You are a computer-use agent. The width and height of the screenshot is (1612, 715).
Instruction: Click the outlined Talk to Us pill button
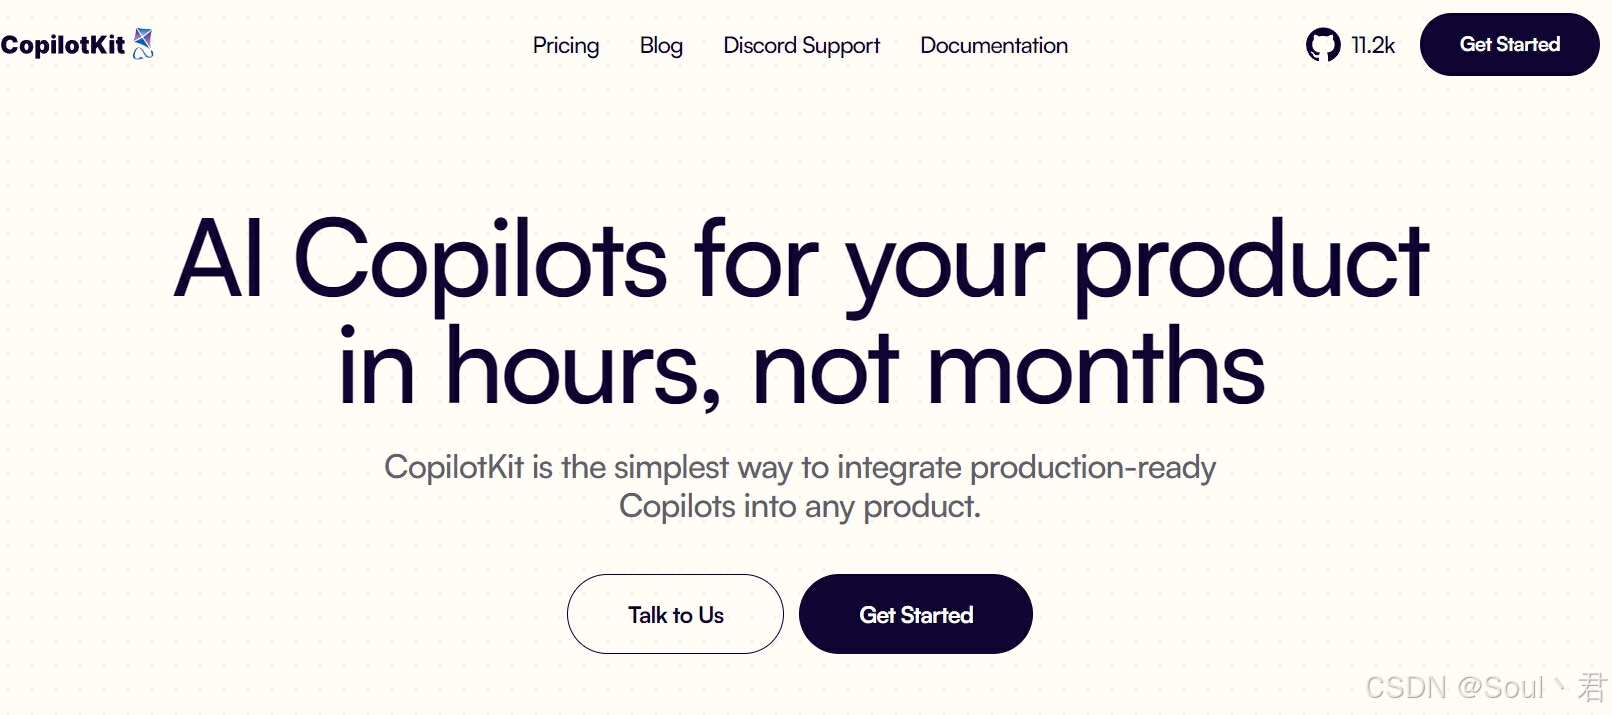(x=675, y=614)
